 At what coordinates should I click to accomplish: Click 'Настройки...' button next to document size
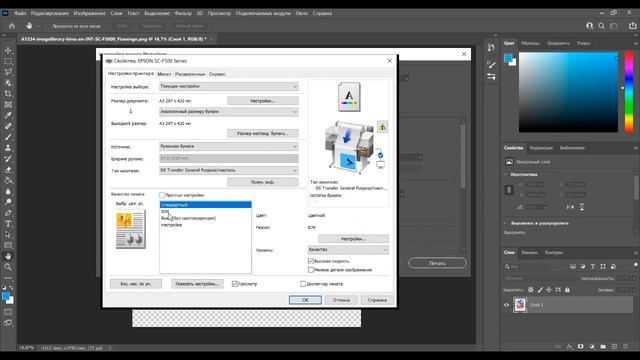(262, 100)
